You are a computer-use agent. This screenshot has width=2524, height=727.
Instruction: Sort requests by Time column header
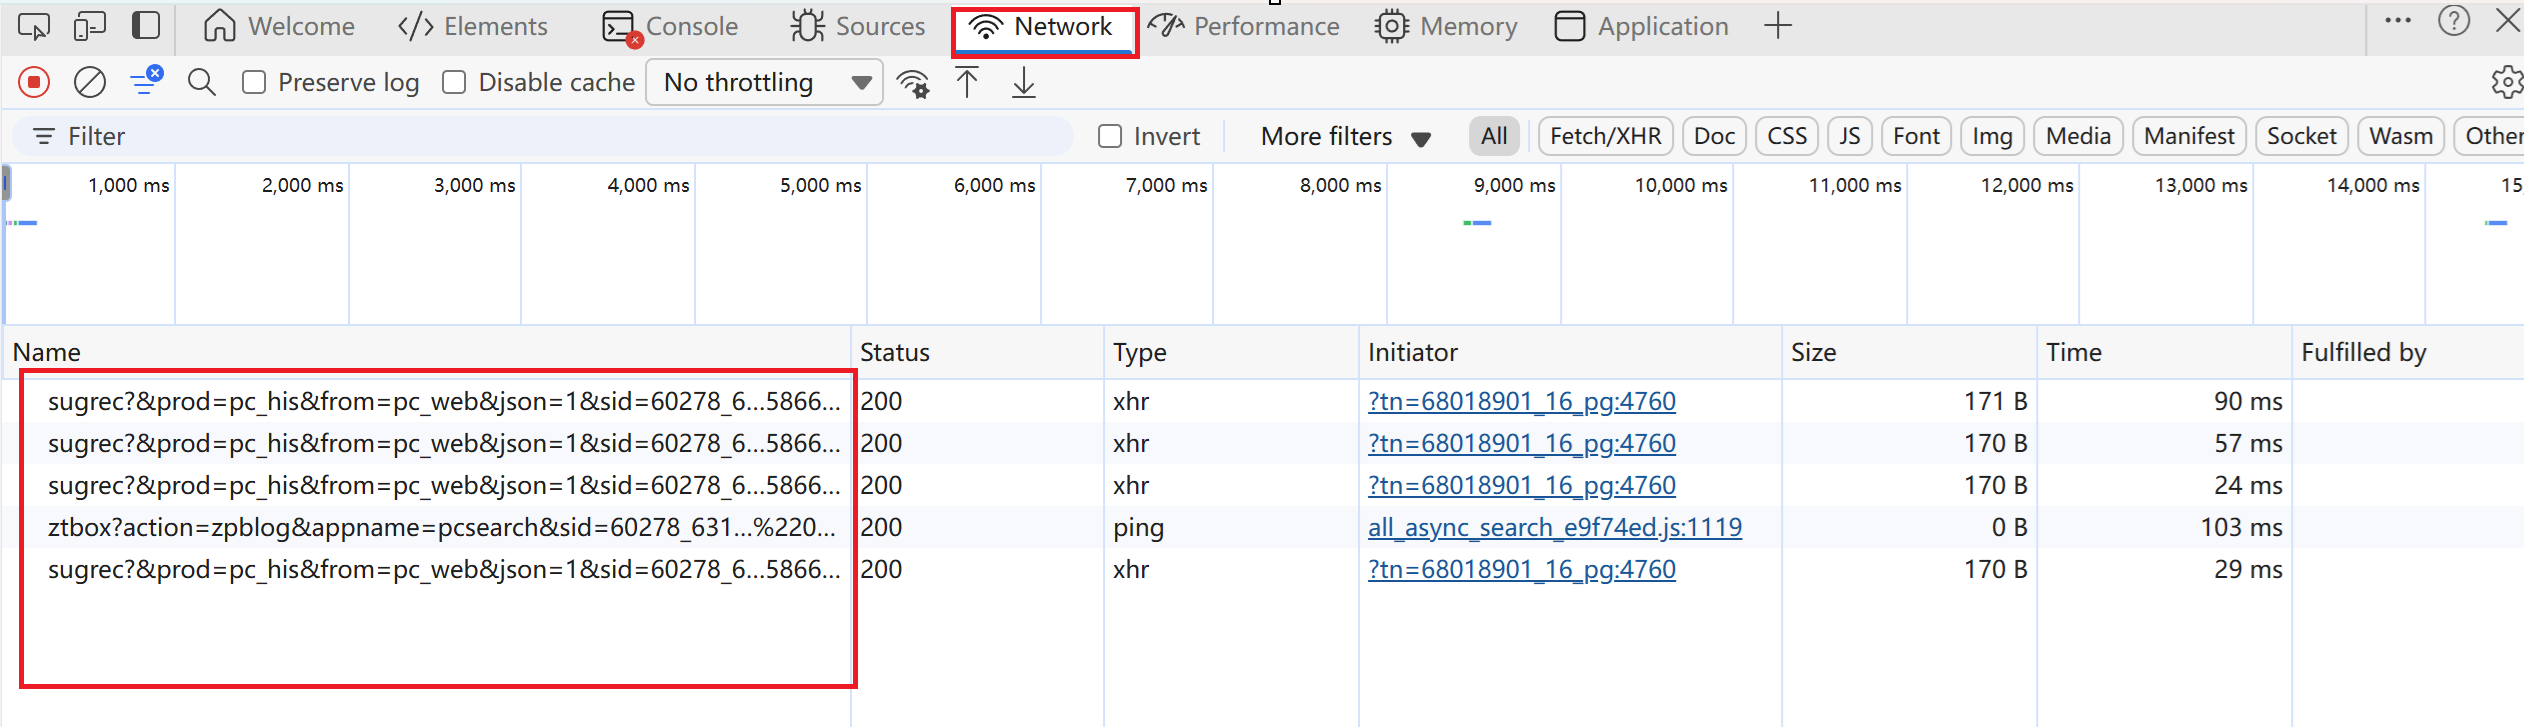point(2164,352)
